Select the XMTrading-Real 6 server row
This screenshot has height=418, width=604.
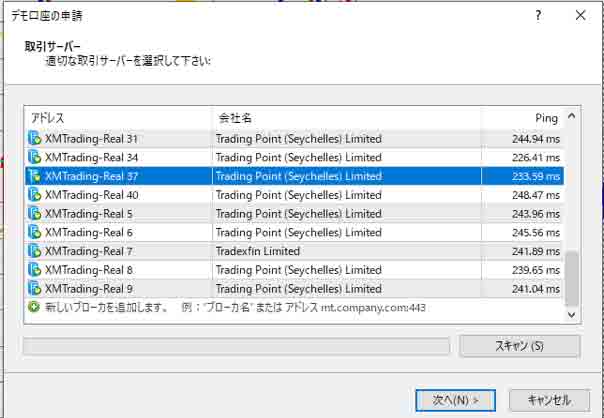[294, 232]
